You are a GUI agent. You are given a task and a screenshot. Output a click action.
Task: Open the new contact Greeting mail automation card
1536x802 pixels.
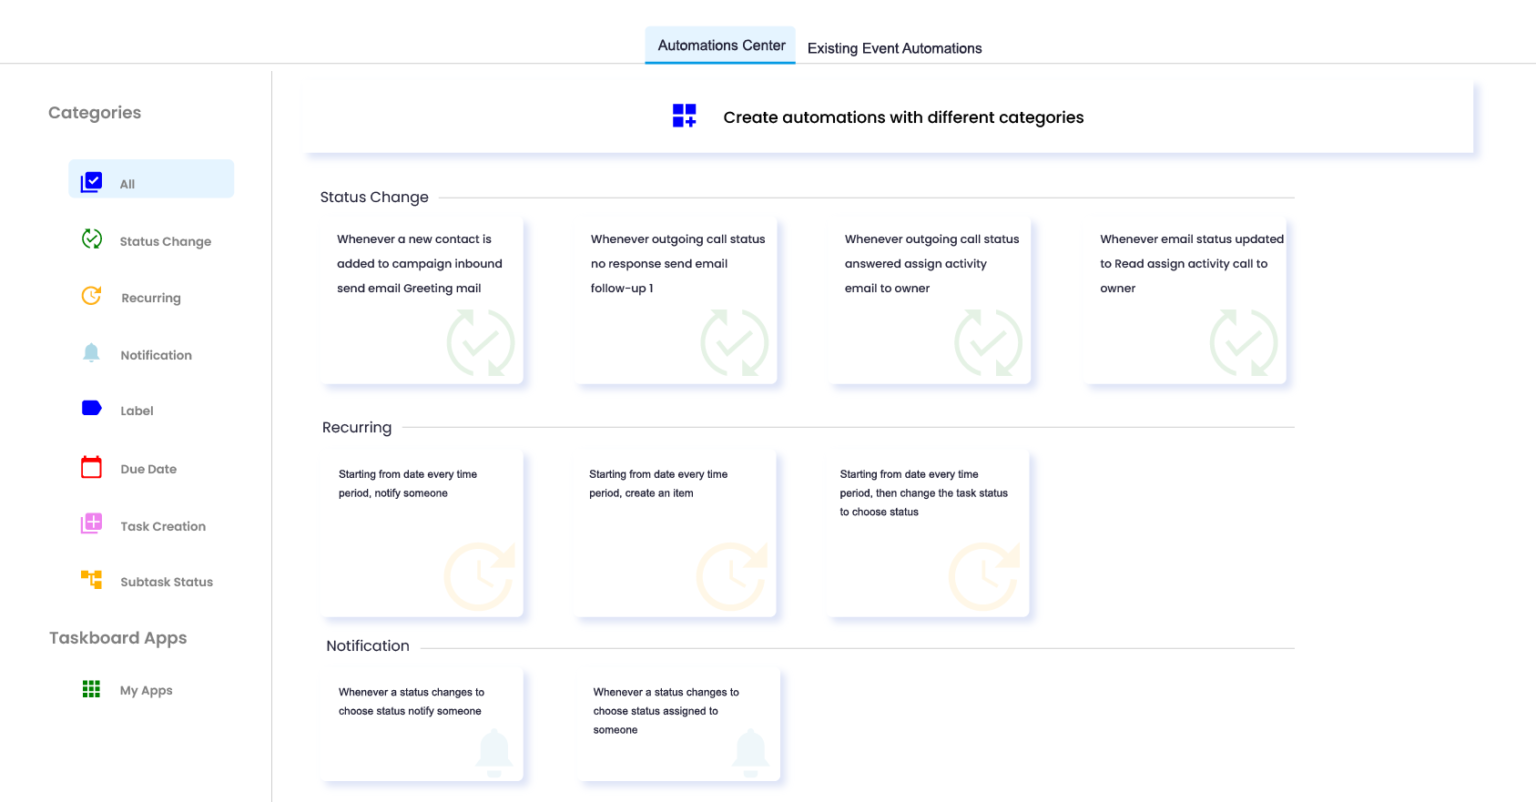[422, 301]
